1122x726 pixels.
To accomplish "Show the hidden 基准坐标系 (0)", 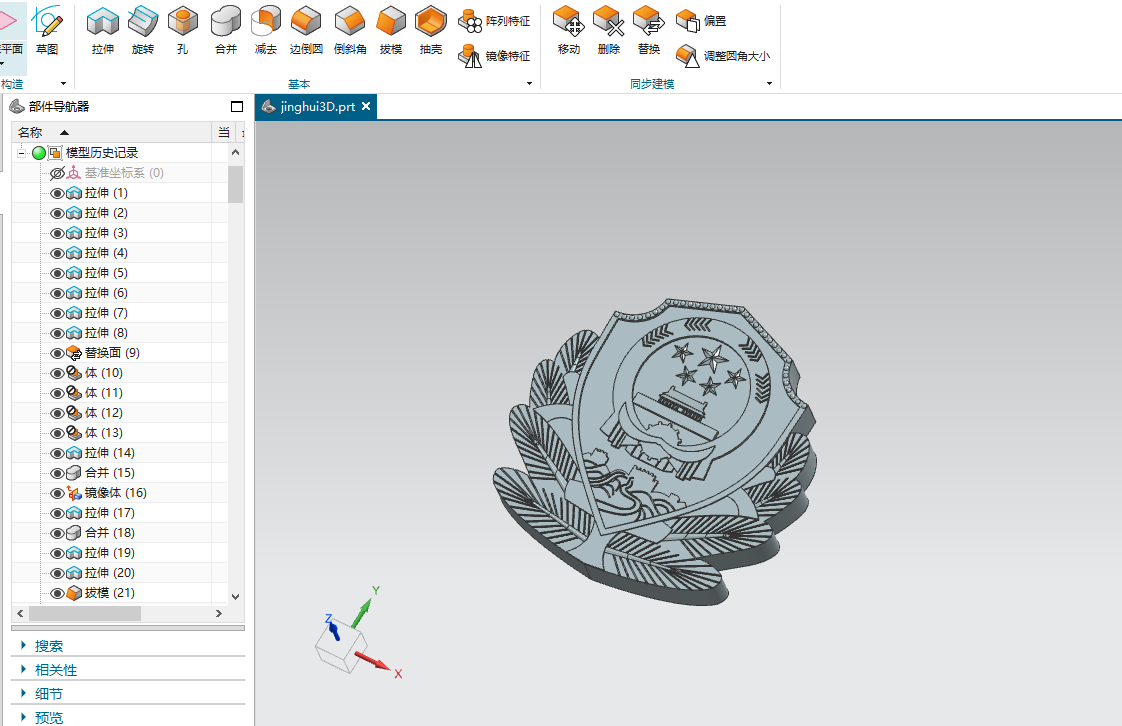I will [x=57, y=173].
